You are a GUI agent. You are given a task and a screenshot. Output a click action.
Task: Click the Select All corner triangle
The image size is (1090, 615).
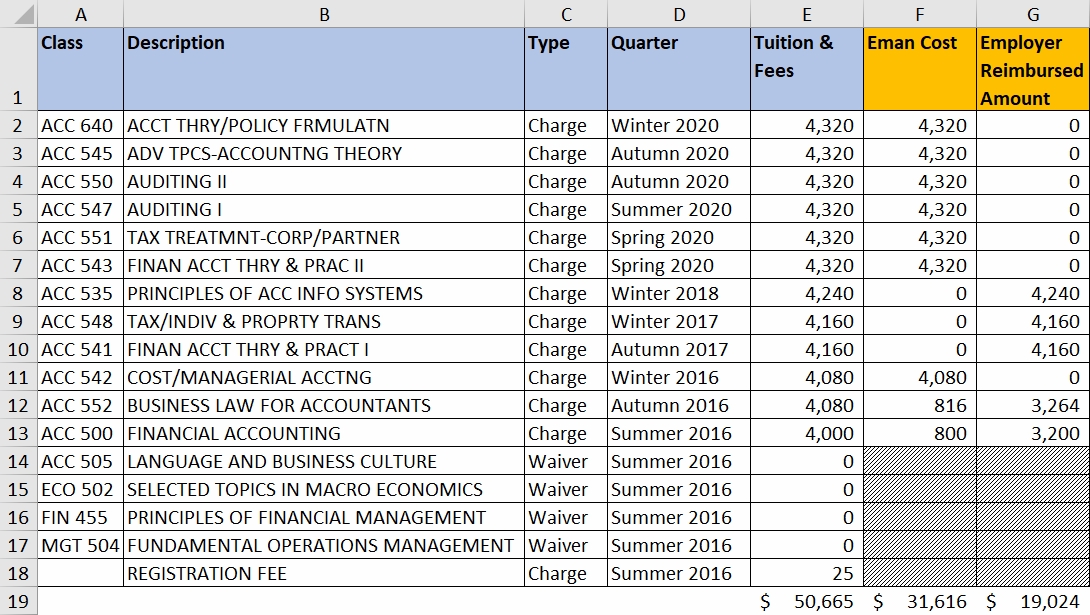tap(19, 14)
